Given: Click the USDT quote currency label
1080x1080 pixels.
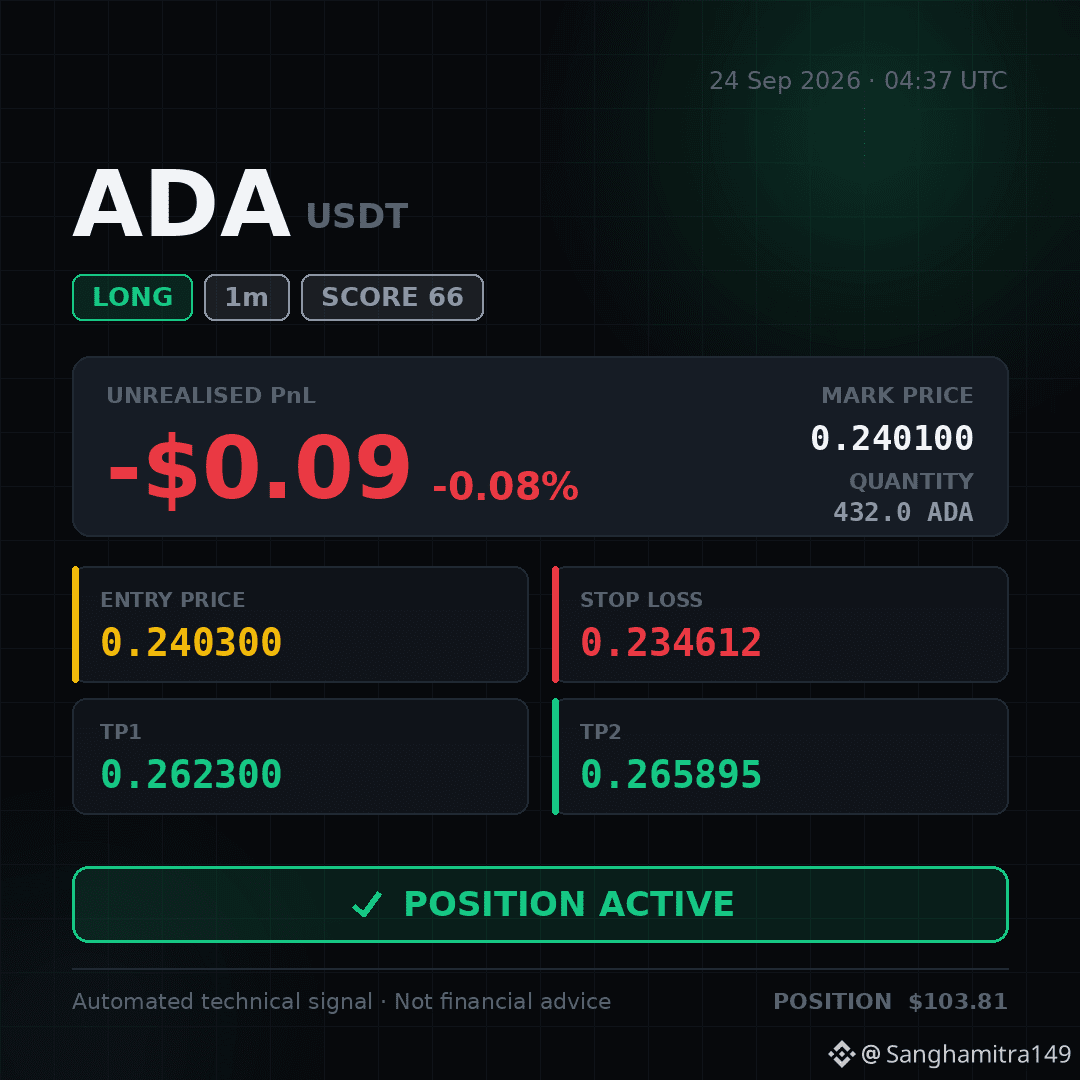Looking at the screenshot, I should (x=357, y=216).
